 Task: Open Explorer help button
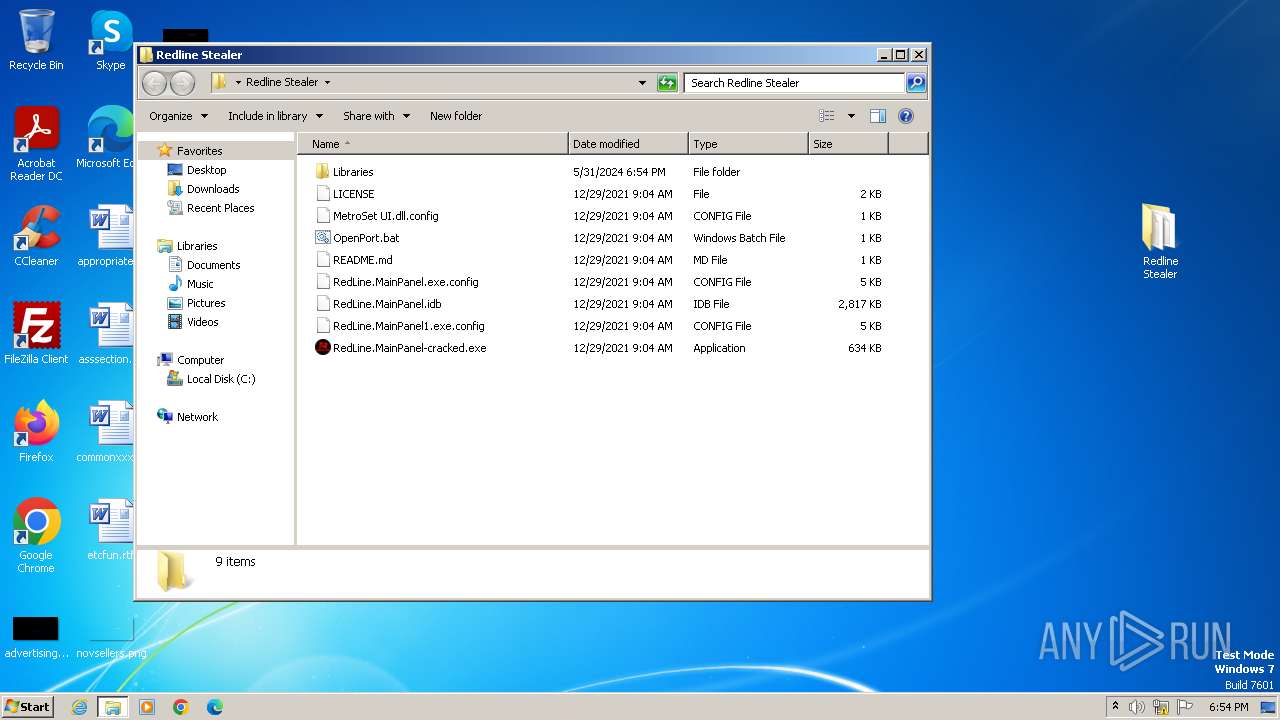906,116
